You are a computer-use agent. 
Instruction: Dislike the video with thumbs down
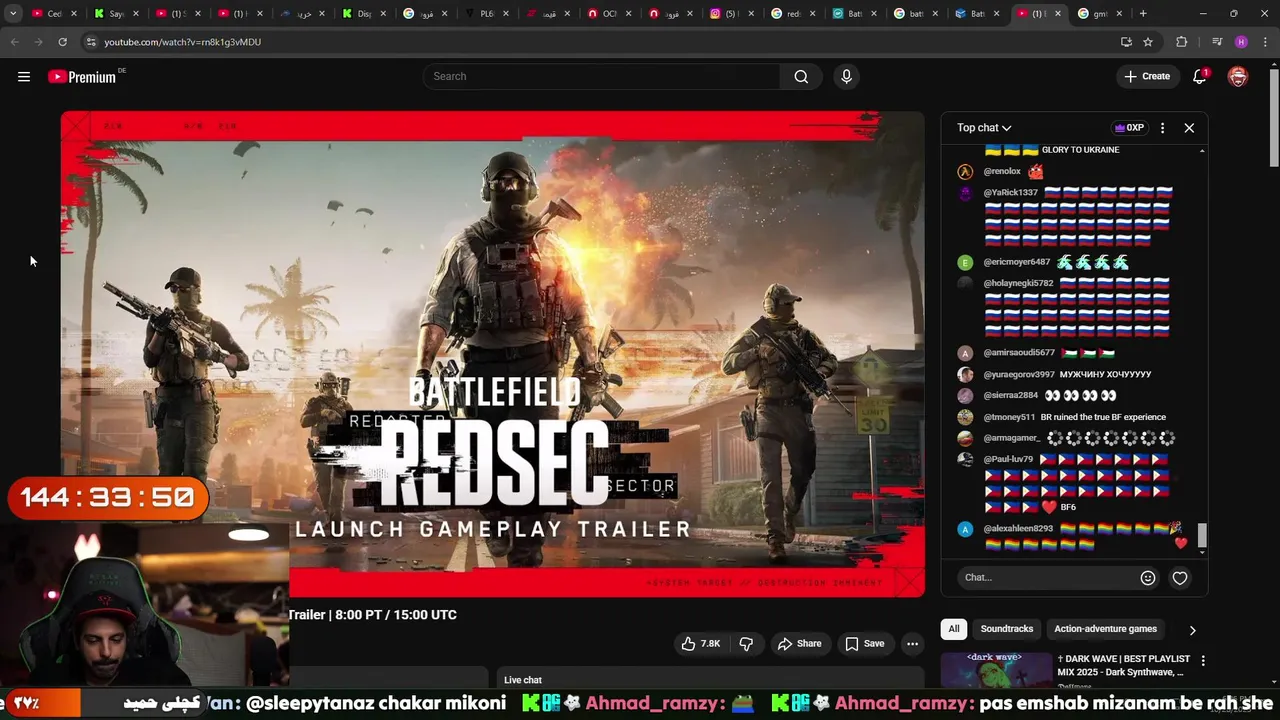click(746, 644)
